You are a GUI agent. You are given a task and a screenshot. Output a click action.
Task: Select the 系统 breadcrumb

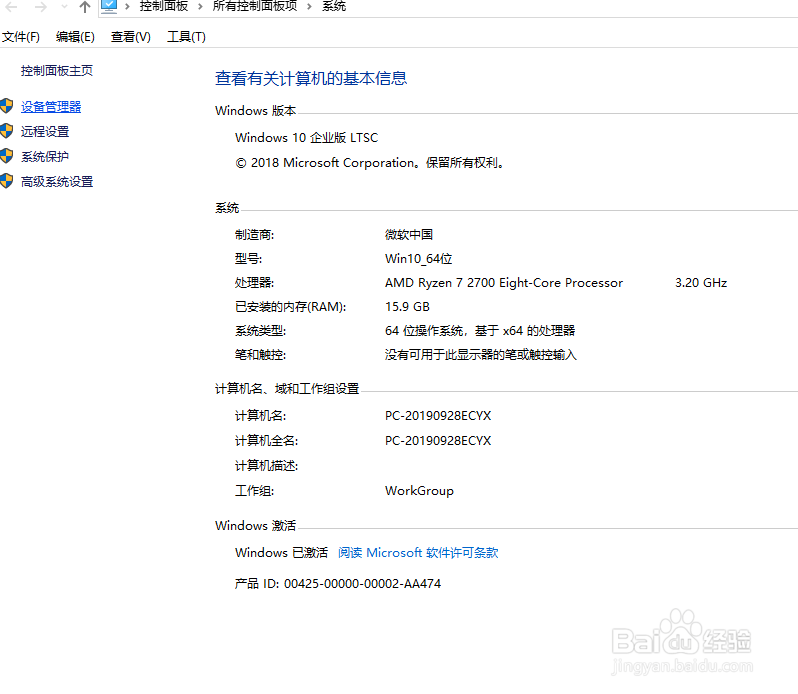[334, 6]
